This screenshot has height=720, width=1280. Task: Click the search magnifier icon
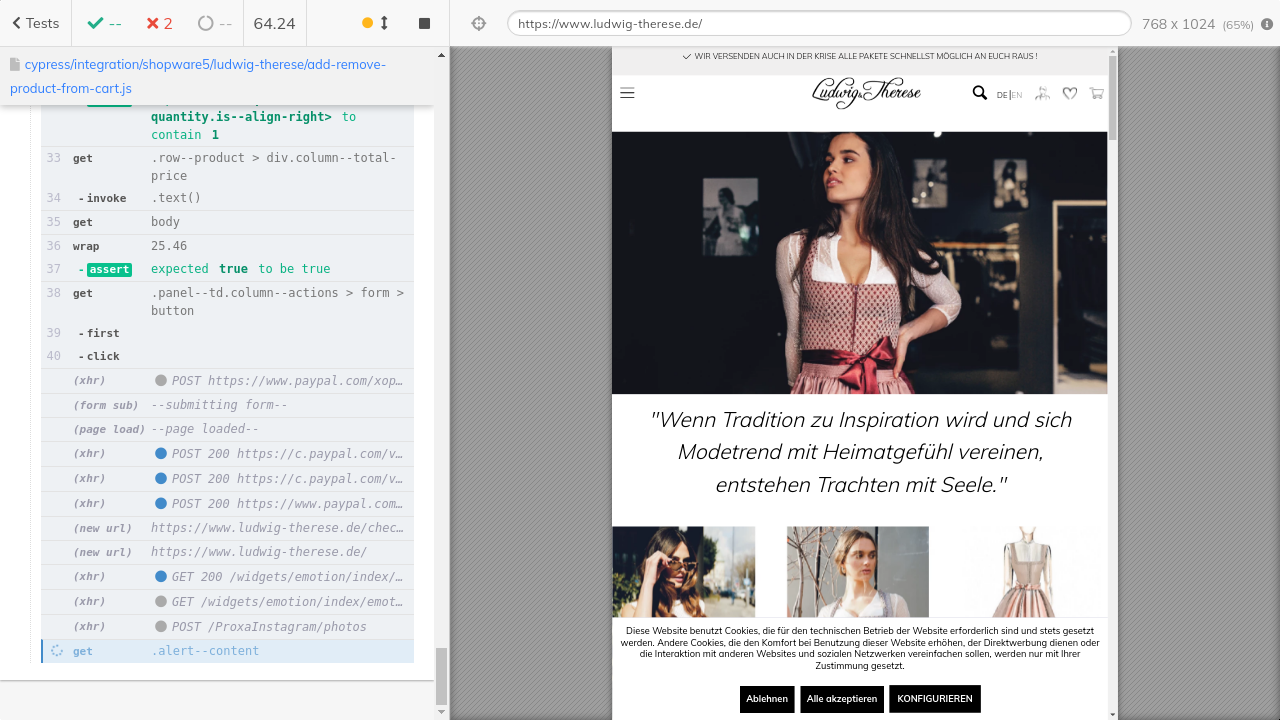tap(979, 93)
